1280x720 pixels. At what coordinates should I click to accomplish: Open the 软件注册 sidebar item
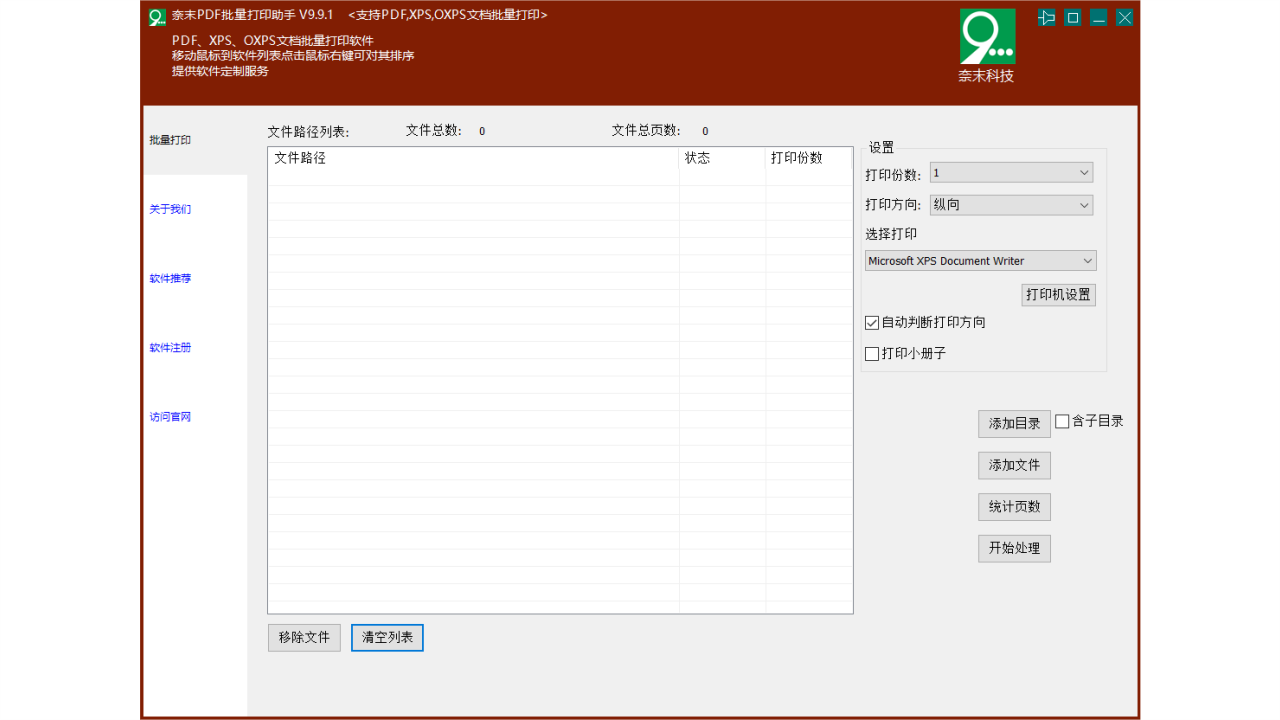click(x=170, y=348)
